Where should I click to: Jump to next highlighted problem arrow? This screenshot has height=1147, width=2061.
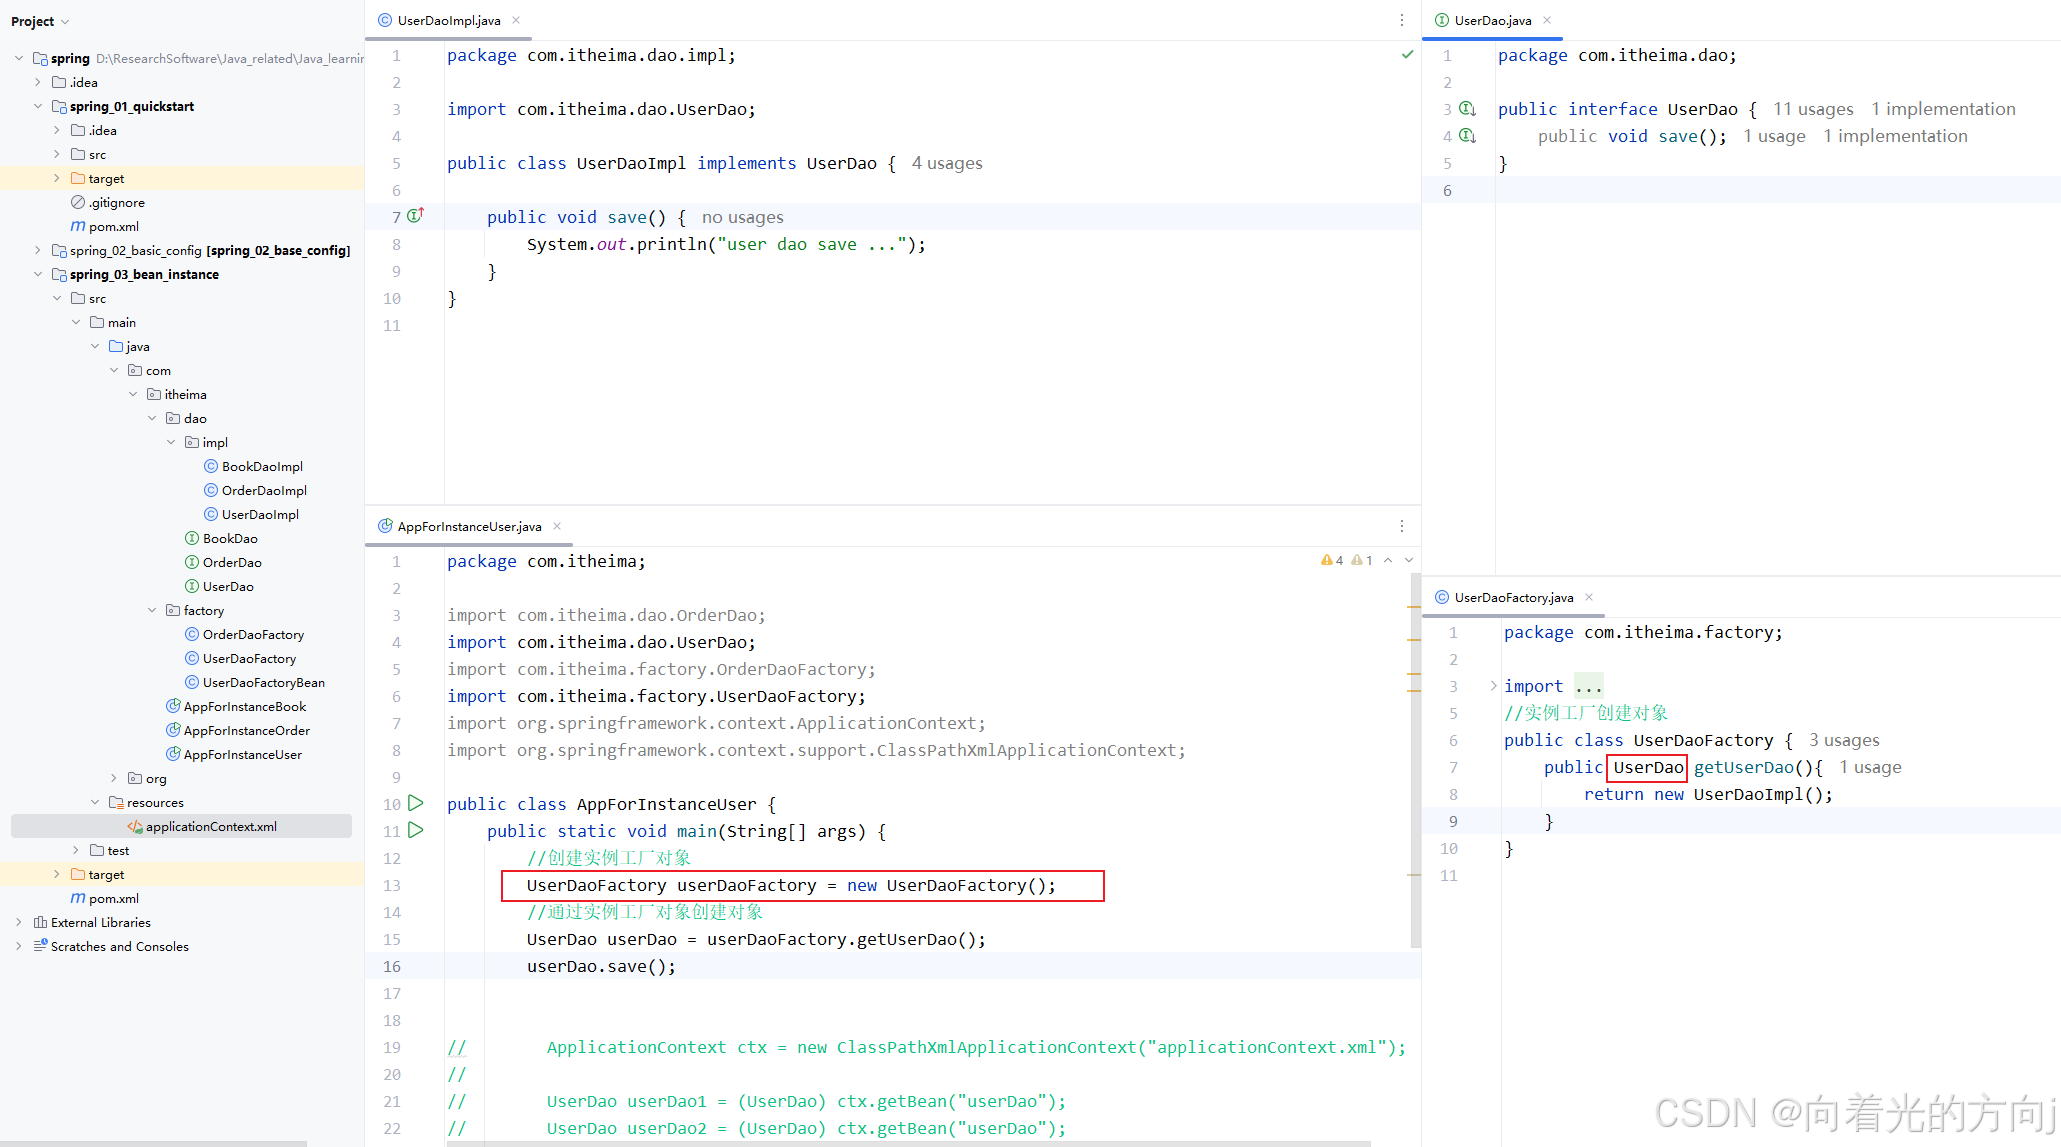1409,560
